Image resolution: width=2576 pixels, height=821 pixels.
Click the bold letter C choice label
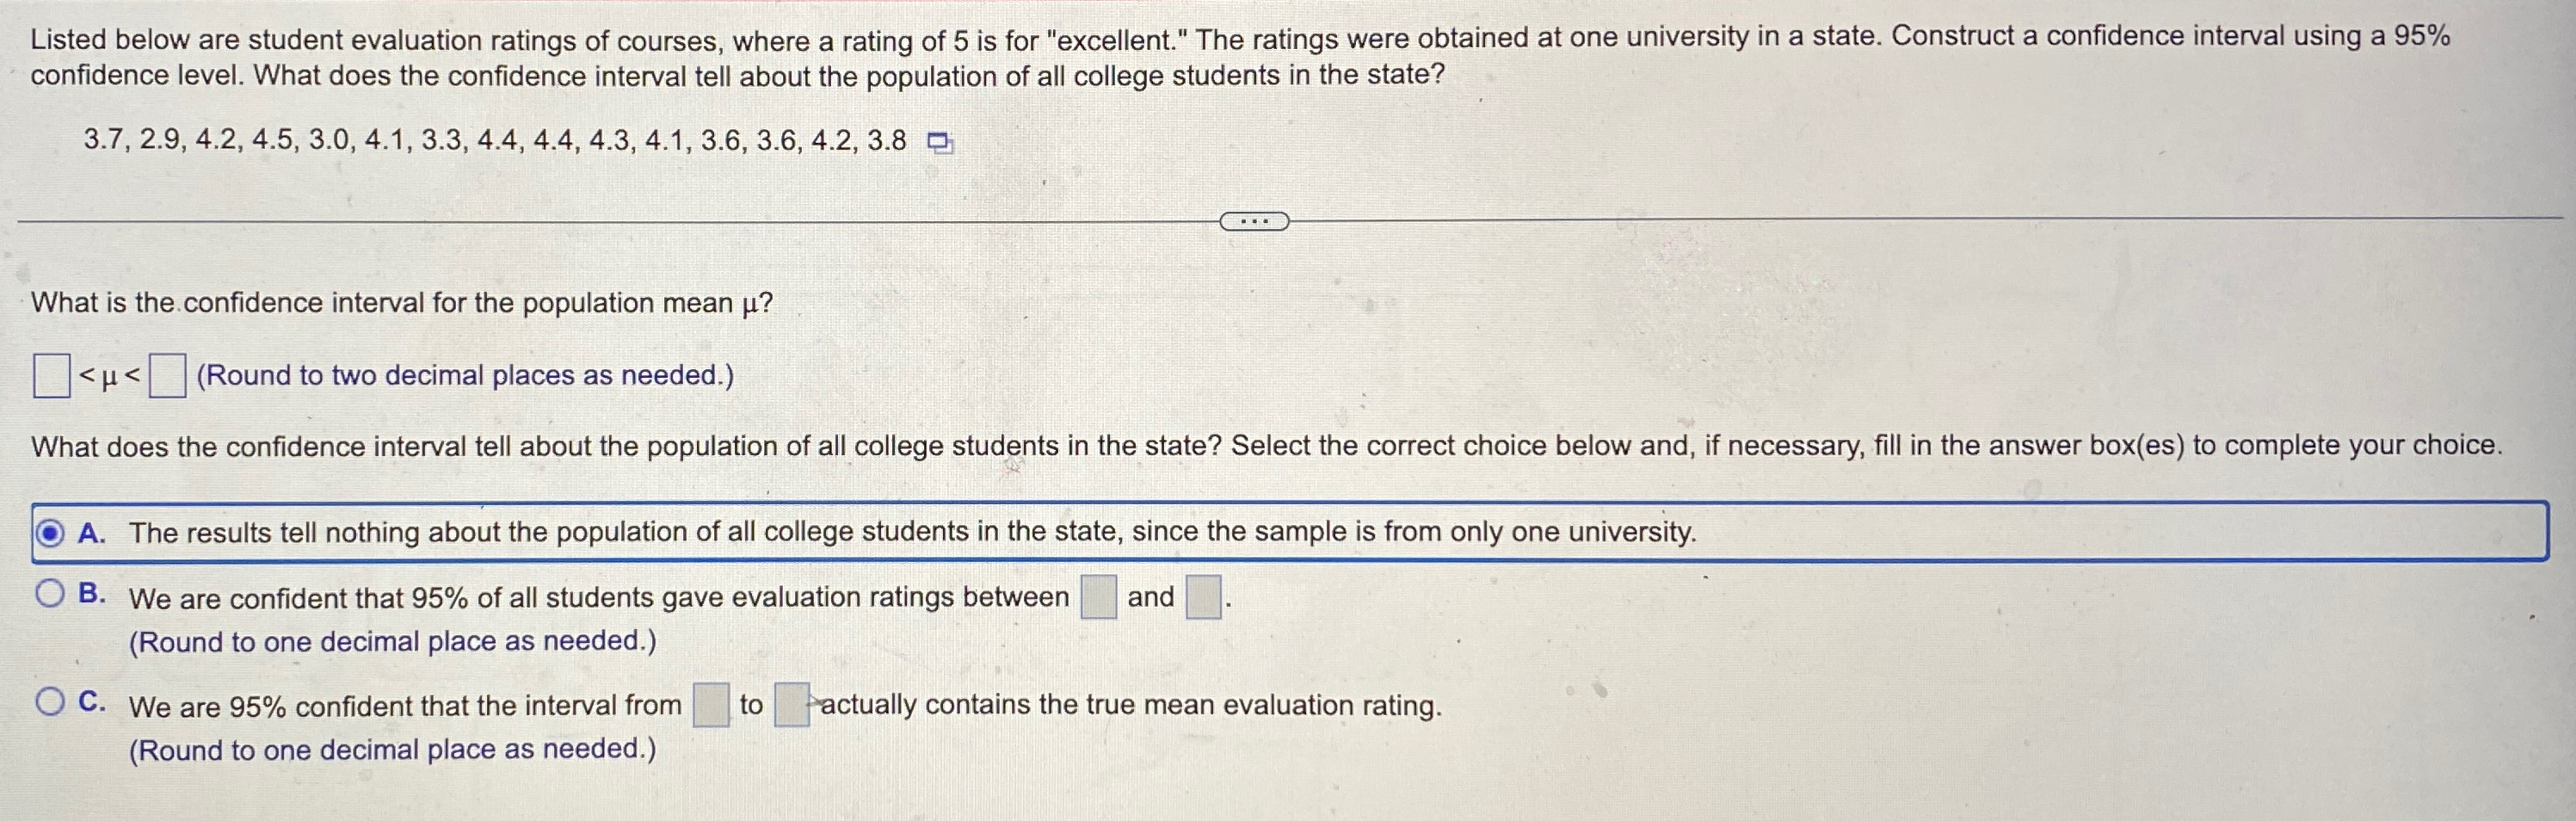pos(92,701)
